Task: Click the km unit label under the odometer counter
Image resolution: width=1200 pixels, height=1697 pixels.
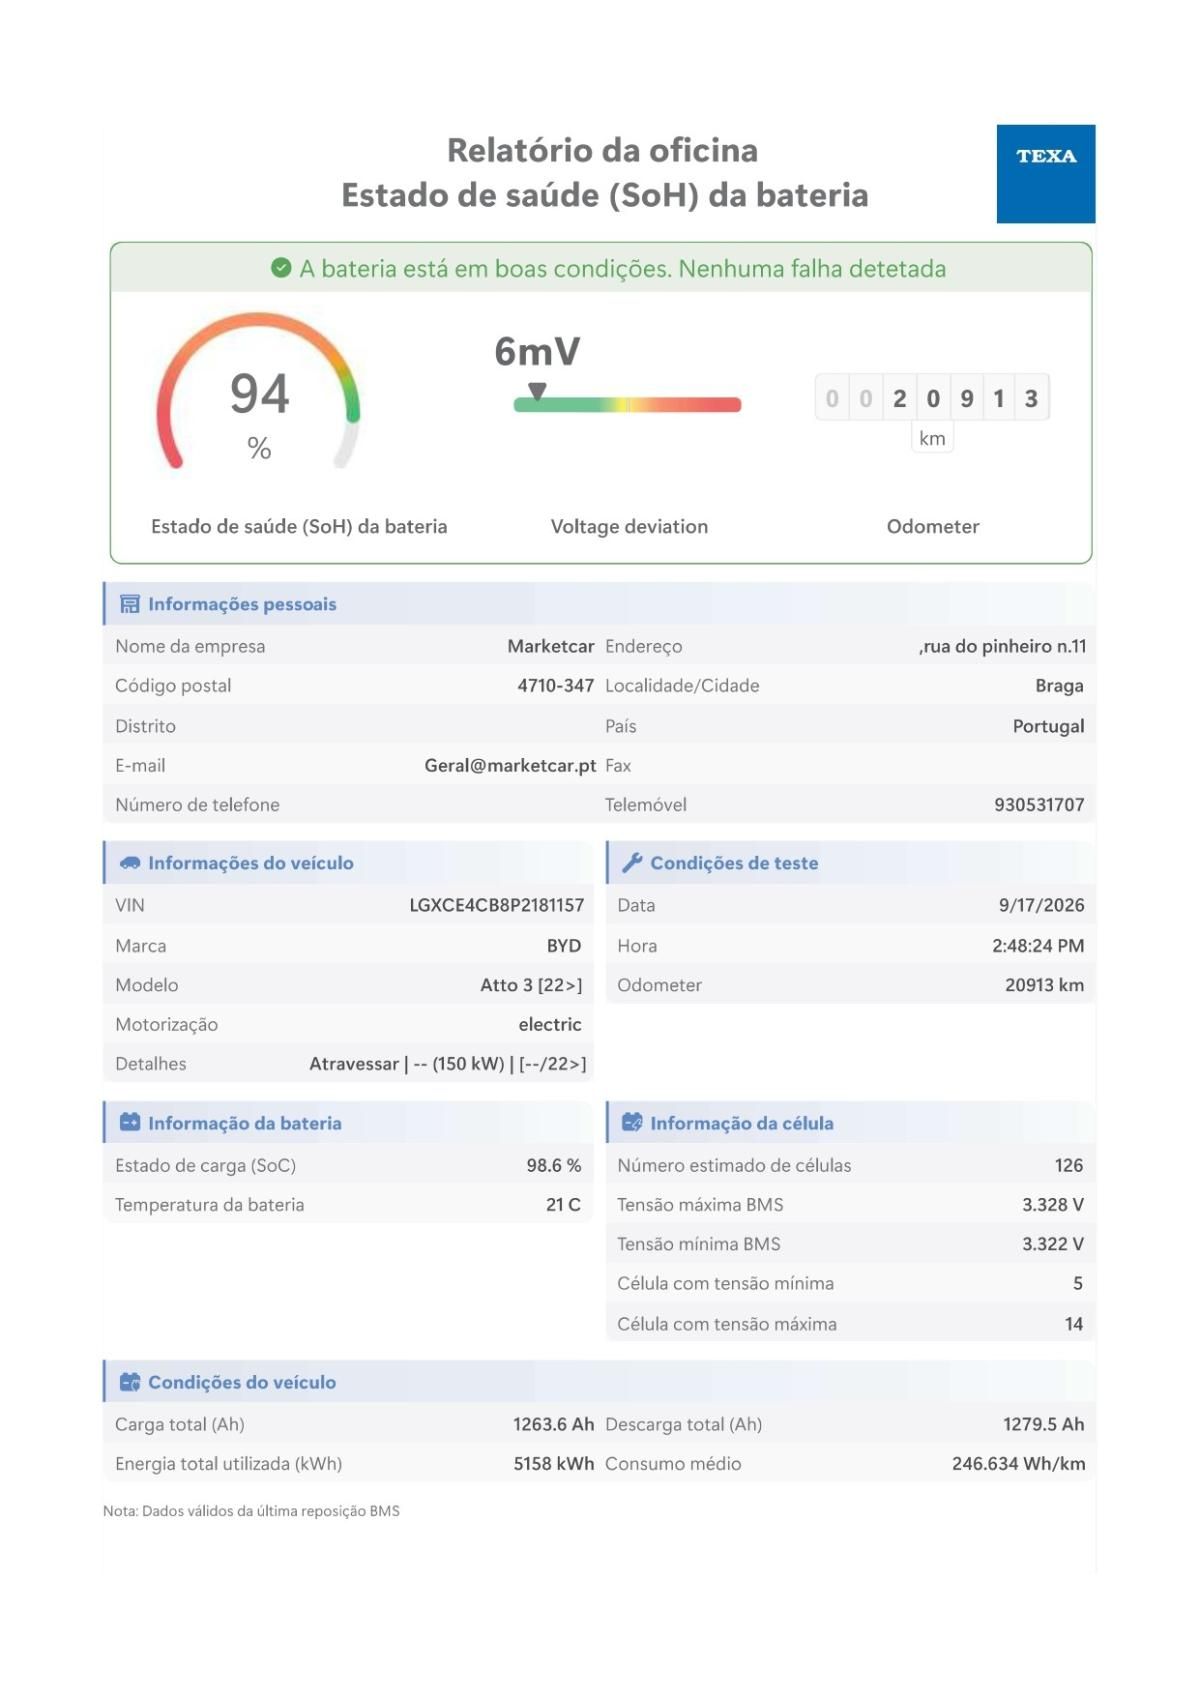Action: click(932, 438)
